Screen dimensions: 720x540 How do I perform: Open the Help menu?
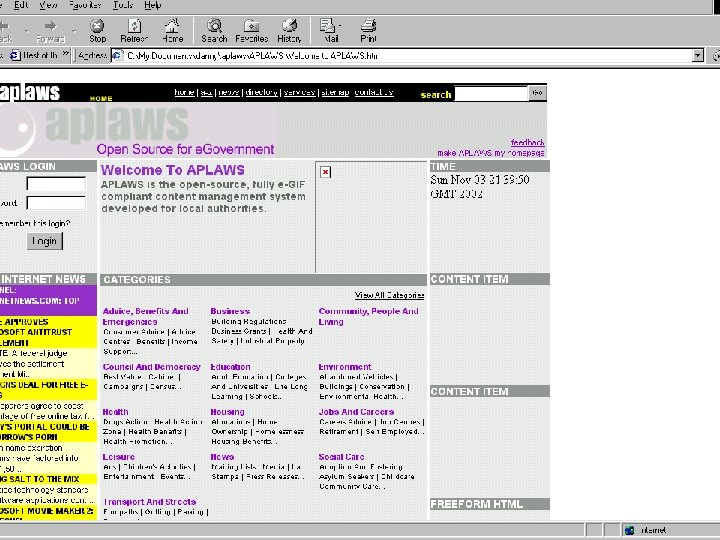[152, 5]
